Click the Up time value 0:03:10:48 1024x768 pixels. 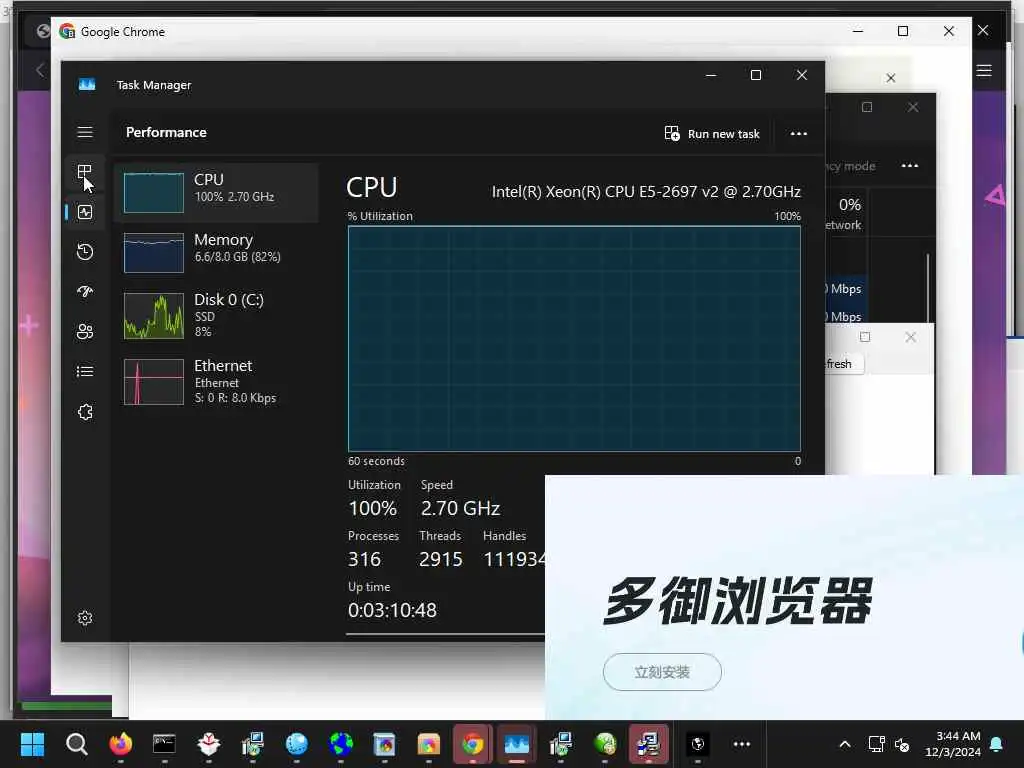[392, 610]
